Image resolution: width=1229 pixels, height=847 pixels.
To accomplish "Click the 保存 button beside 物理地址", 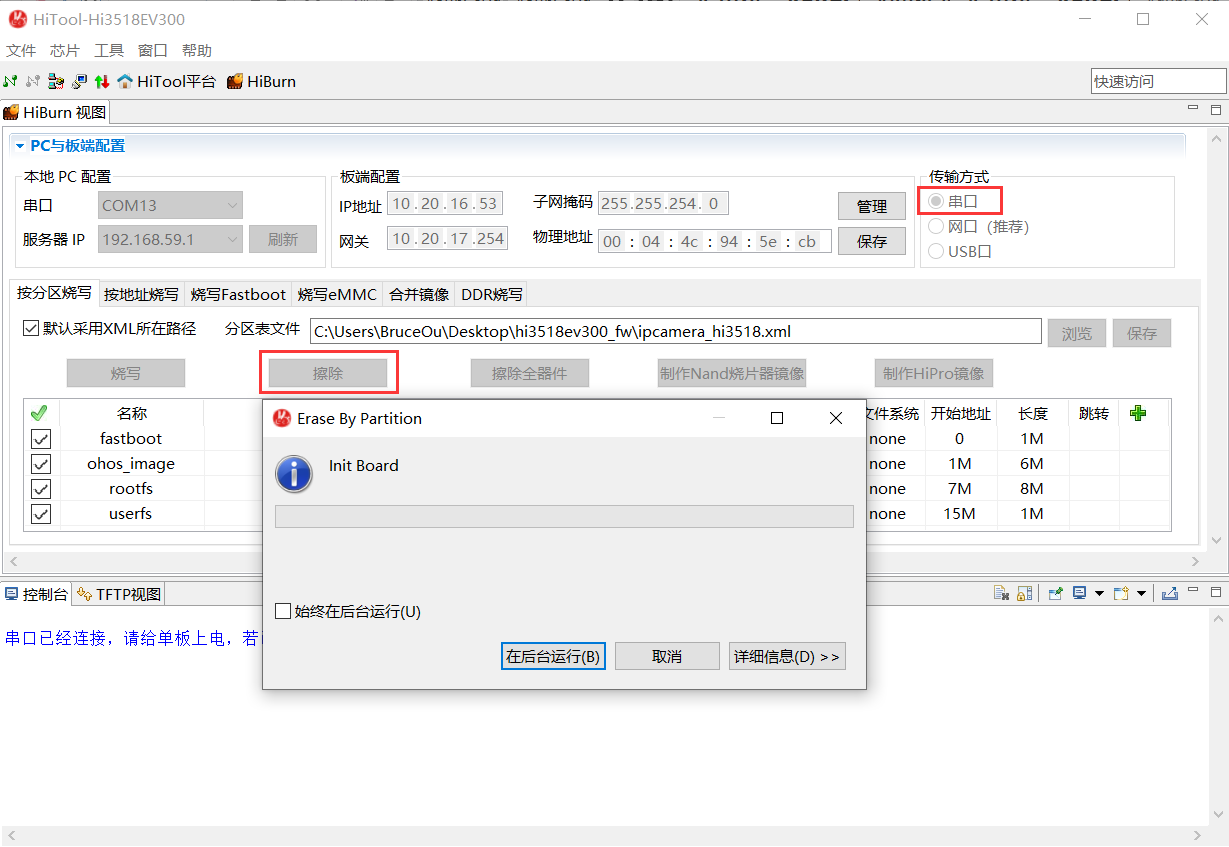I will 872,241.
